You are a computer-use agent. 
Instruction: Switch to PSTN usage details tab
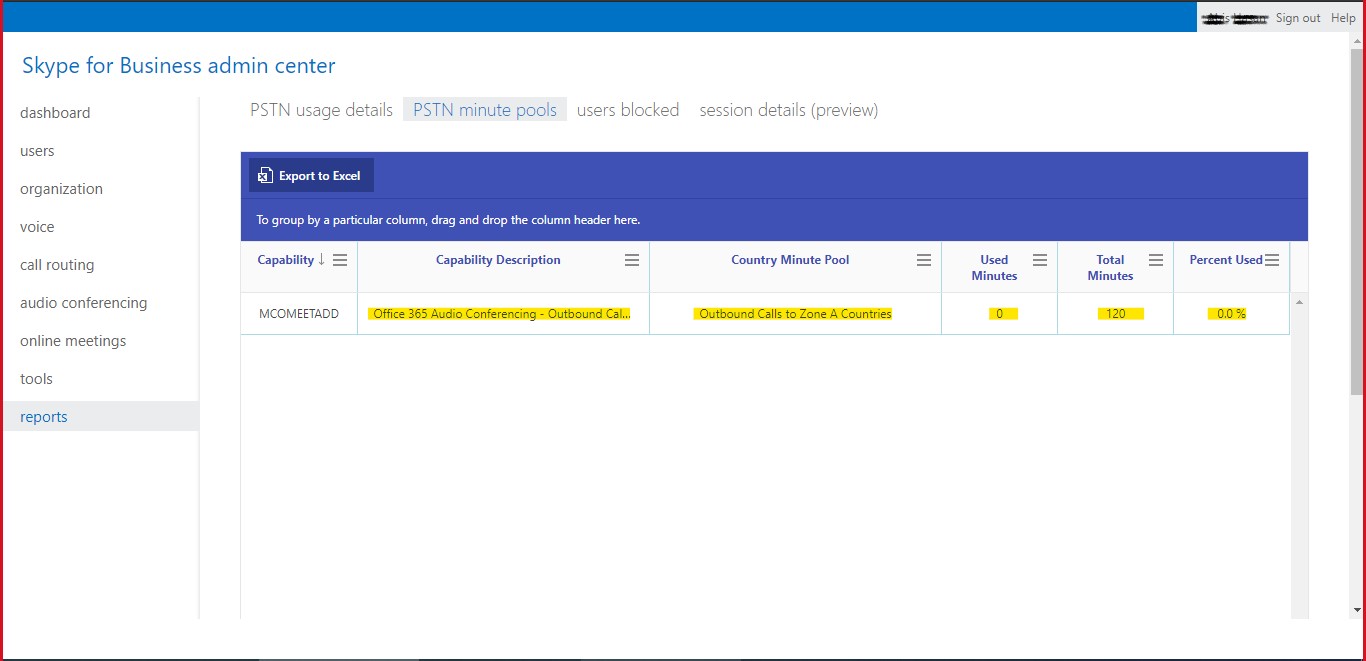coord(321,110)
